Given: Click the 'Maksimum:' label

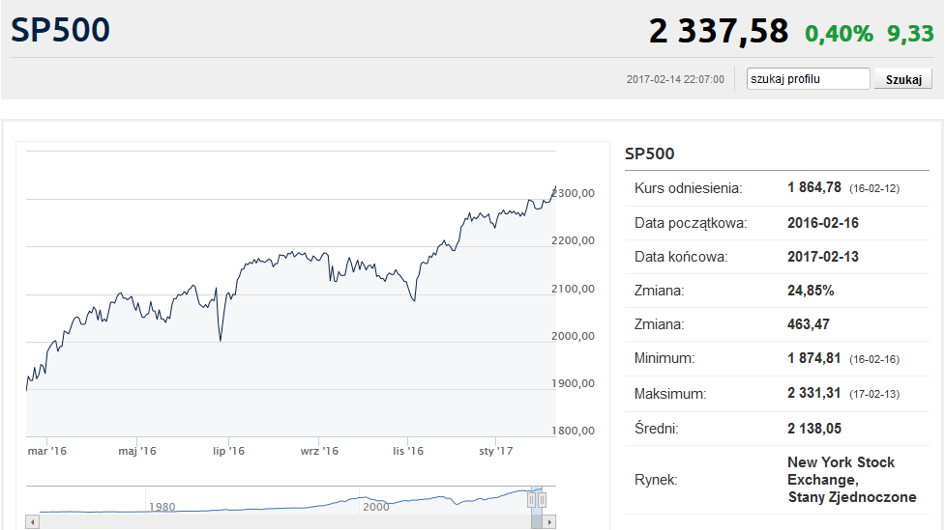Looking at the screenshot, I should [670, 394].
